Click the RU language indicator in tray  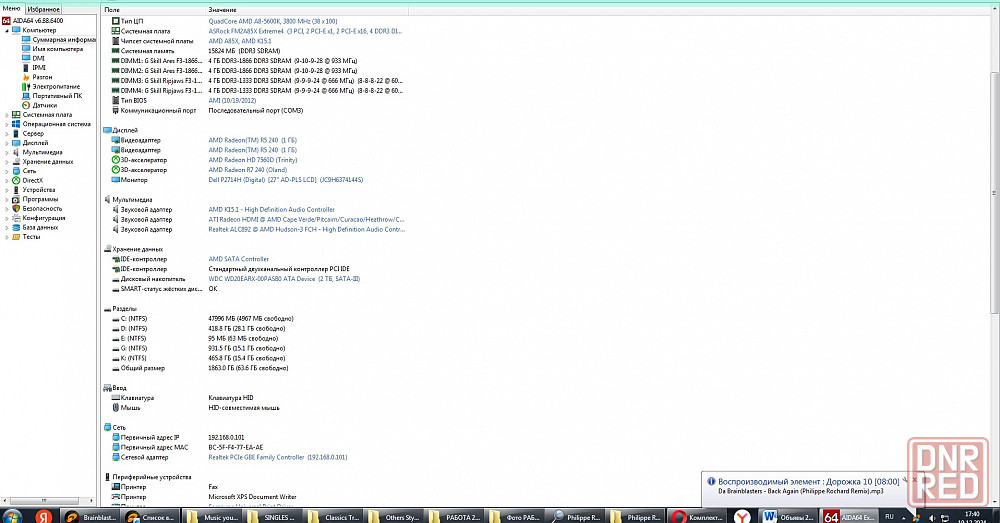(889, 516)
